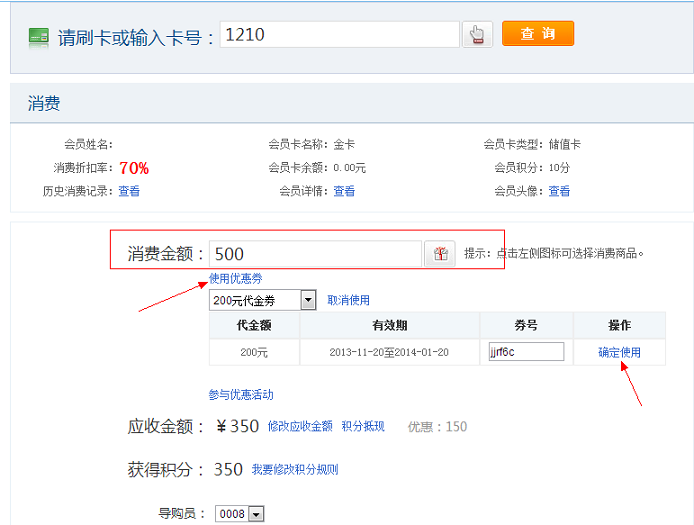This screenshot has height=525, width=694.
Task: Click the 消费金额 amount input field
Action: (x=315, y=254)
